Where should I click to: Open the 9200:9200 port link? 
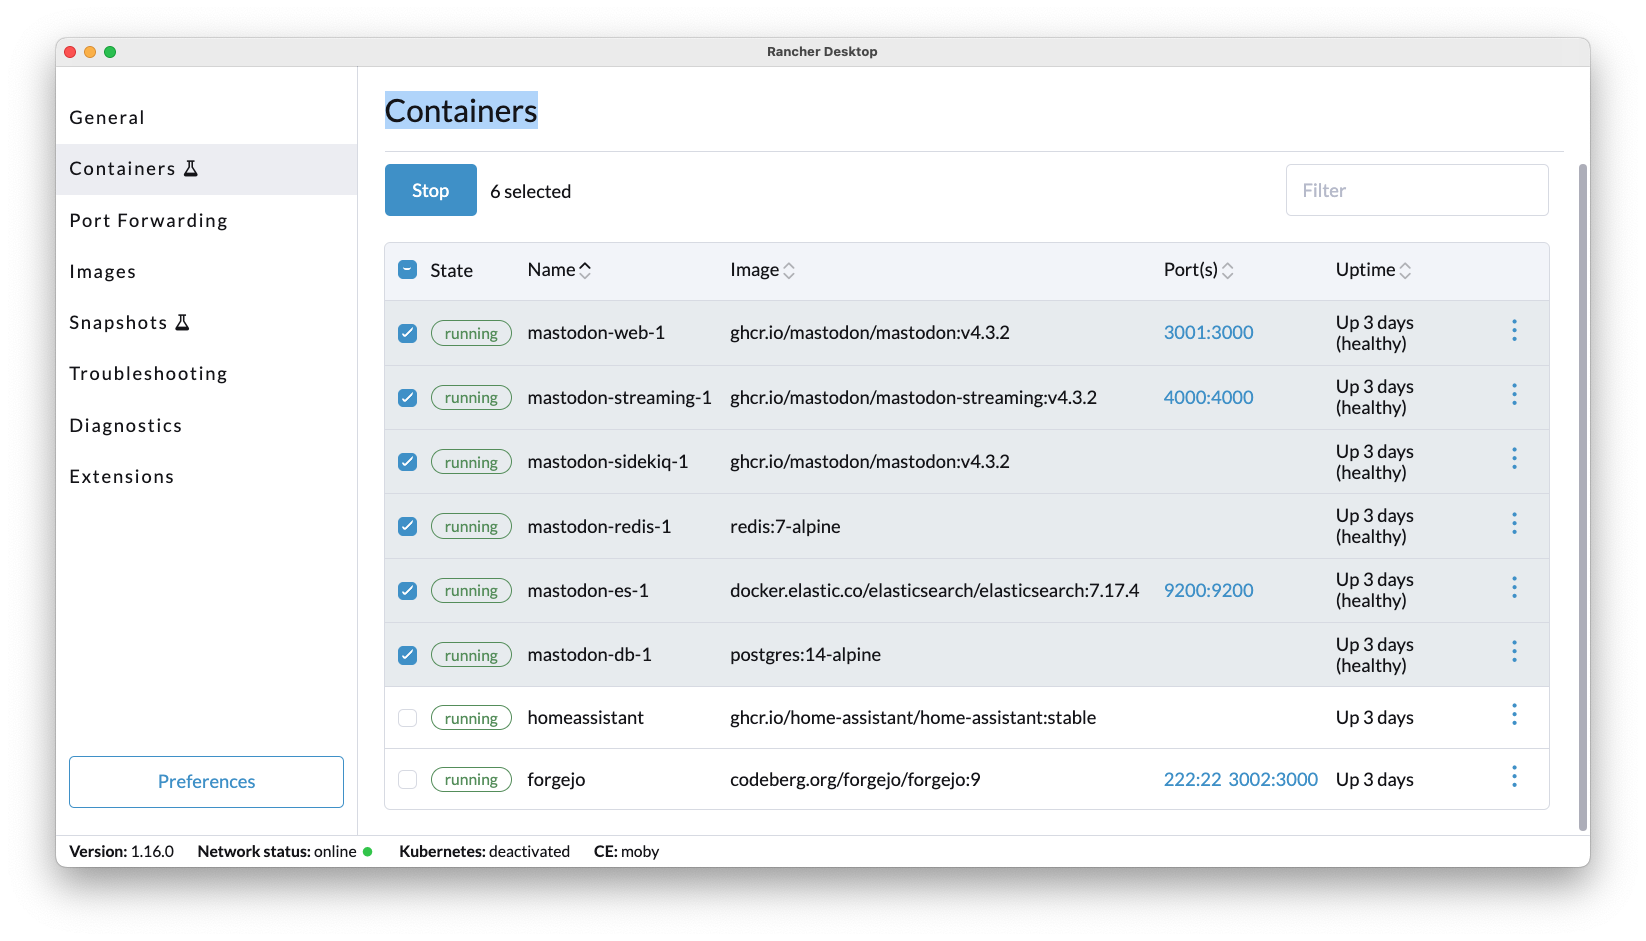tap(1208, 591)
